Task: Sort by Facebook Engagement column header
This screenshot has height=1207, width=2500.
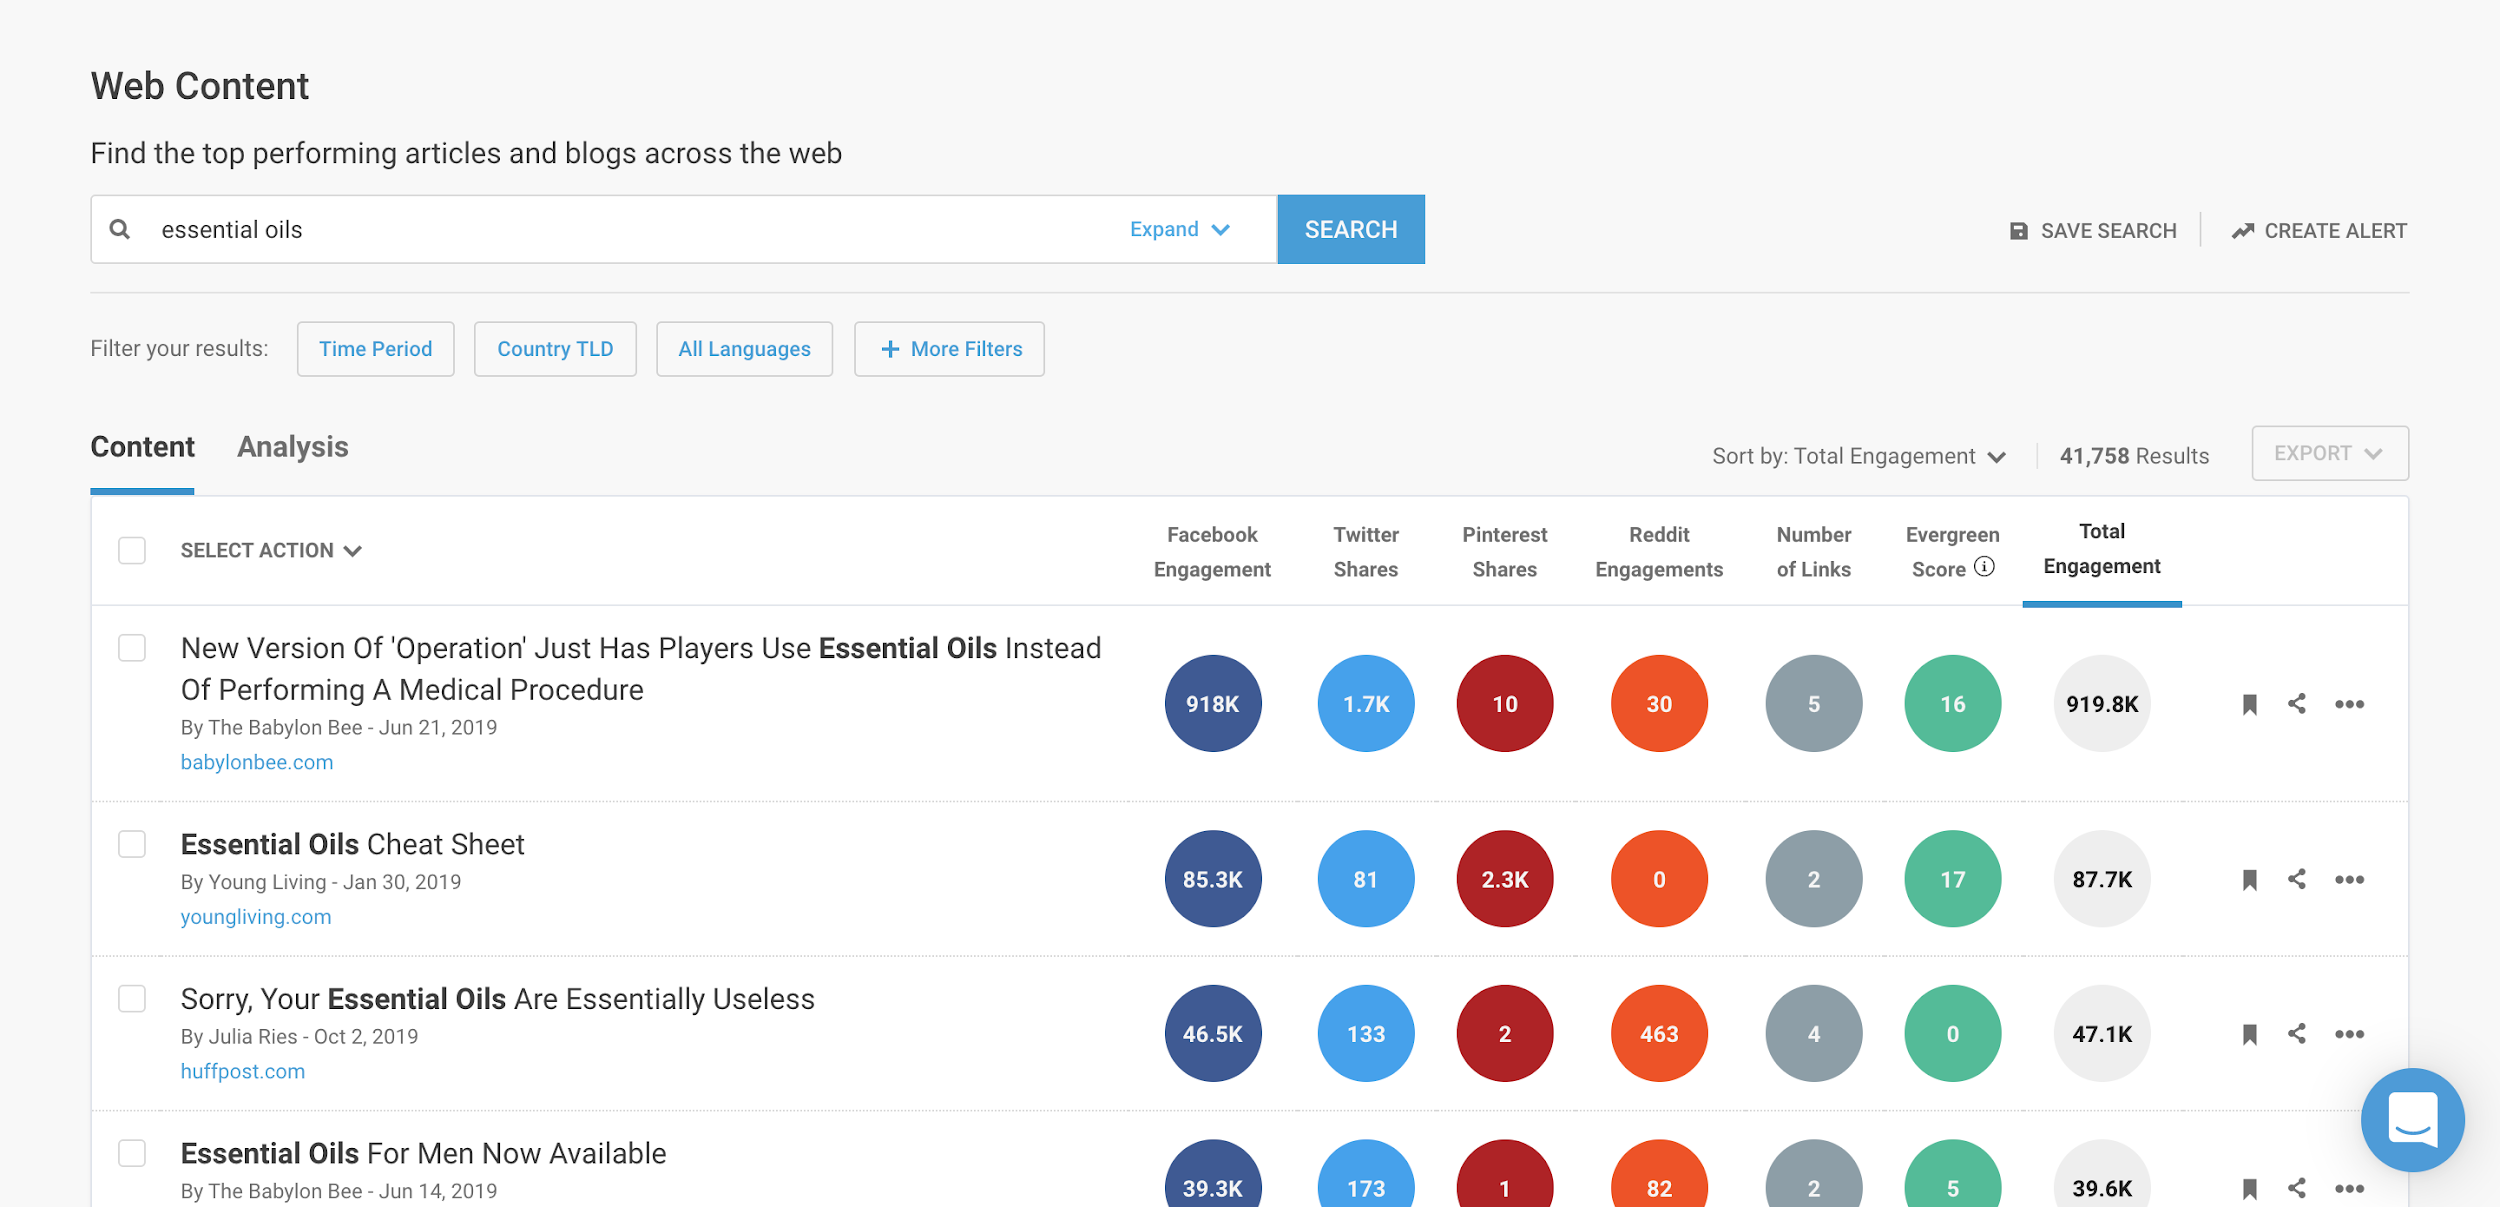Action: [x=1212, y=552]
